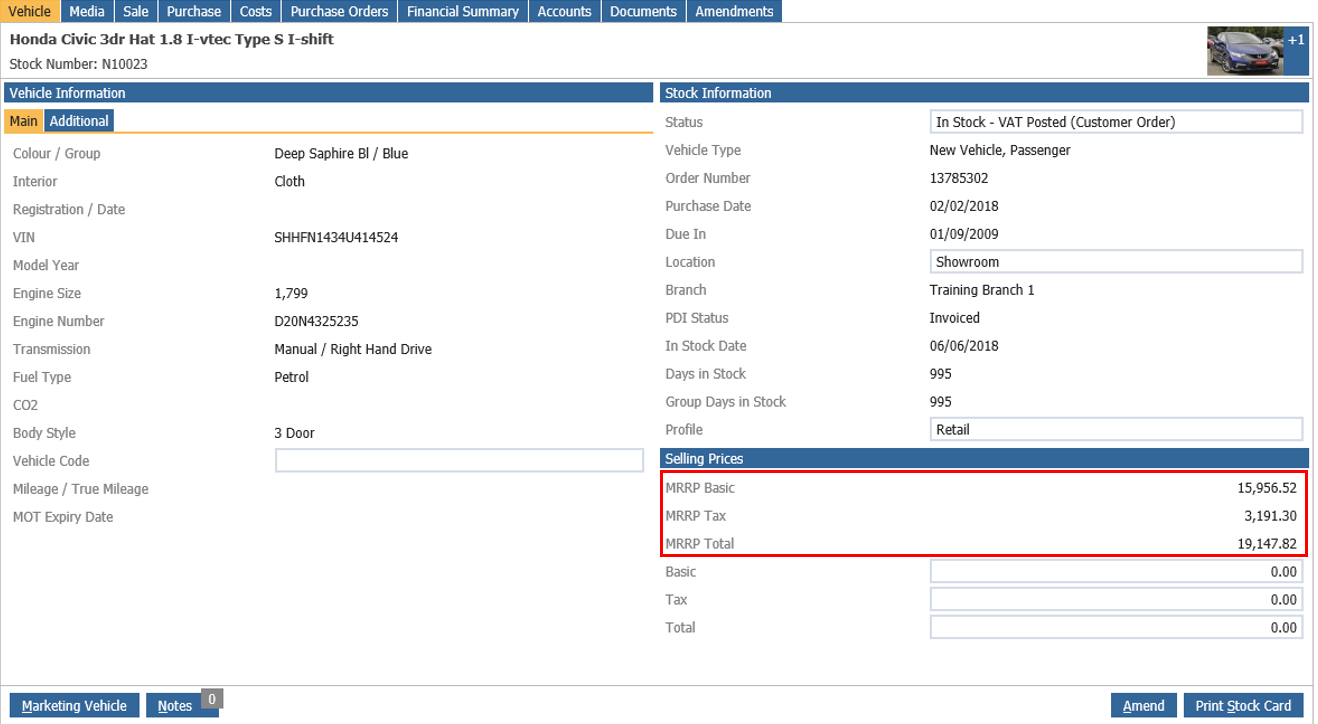The height and width of the screenshot is (724, 1318).
Task: Click the Manual / Right Hand Drive value
Action: tap(353, 350)
